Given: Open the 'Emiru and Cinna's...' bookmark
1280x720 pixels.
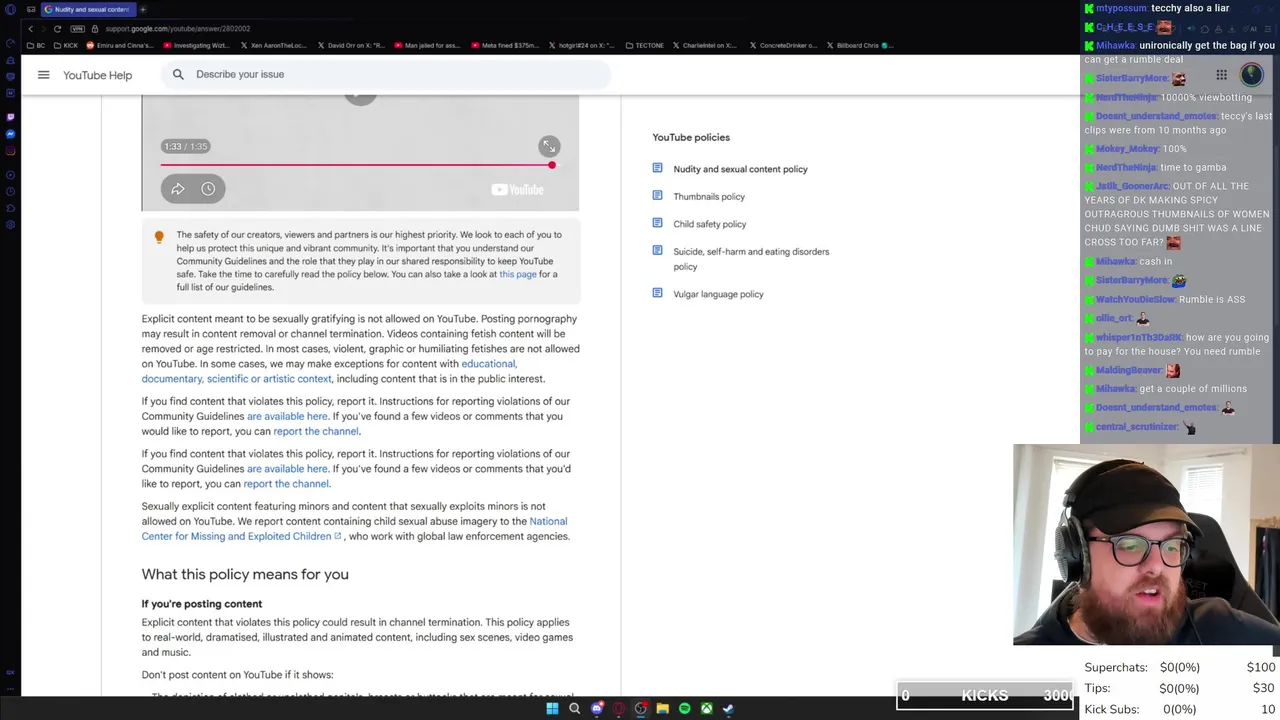Looking at the screenshot, I should click(121, 45).
